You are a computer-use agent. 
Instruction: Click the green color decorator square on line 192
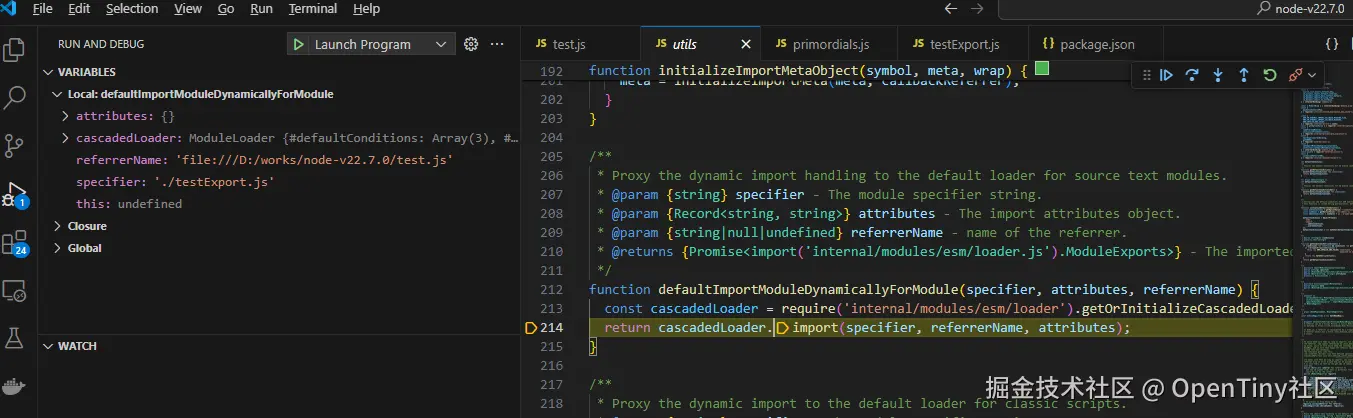pyautogui.click(x=1041, y=70)
